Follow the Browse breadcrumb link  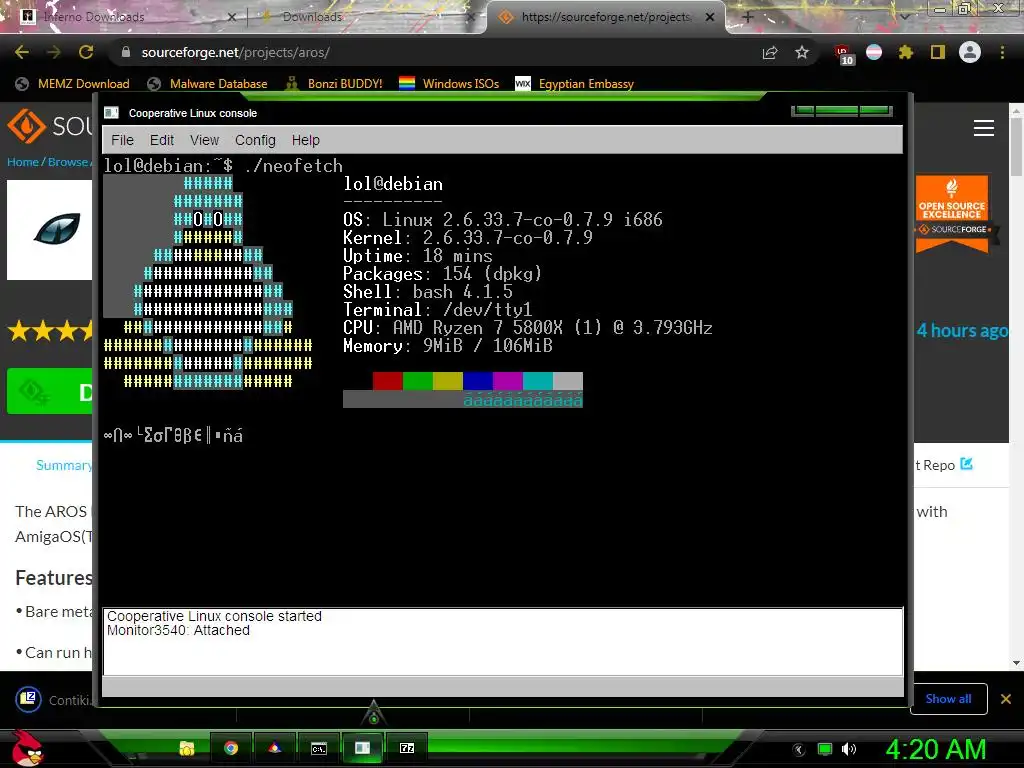coord(68,162)
